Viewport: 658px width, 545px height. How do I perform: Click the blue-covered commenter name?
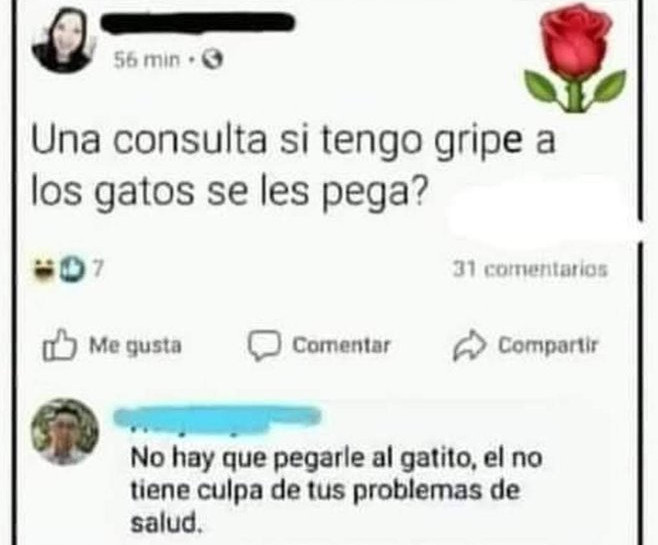click(x=217, y=417)
